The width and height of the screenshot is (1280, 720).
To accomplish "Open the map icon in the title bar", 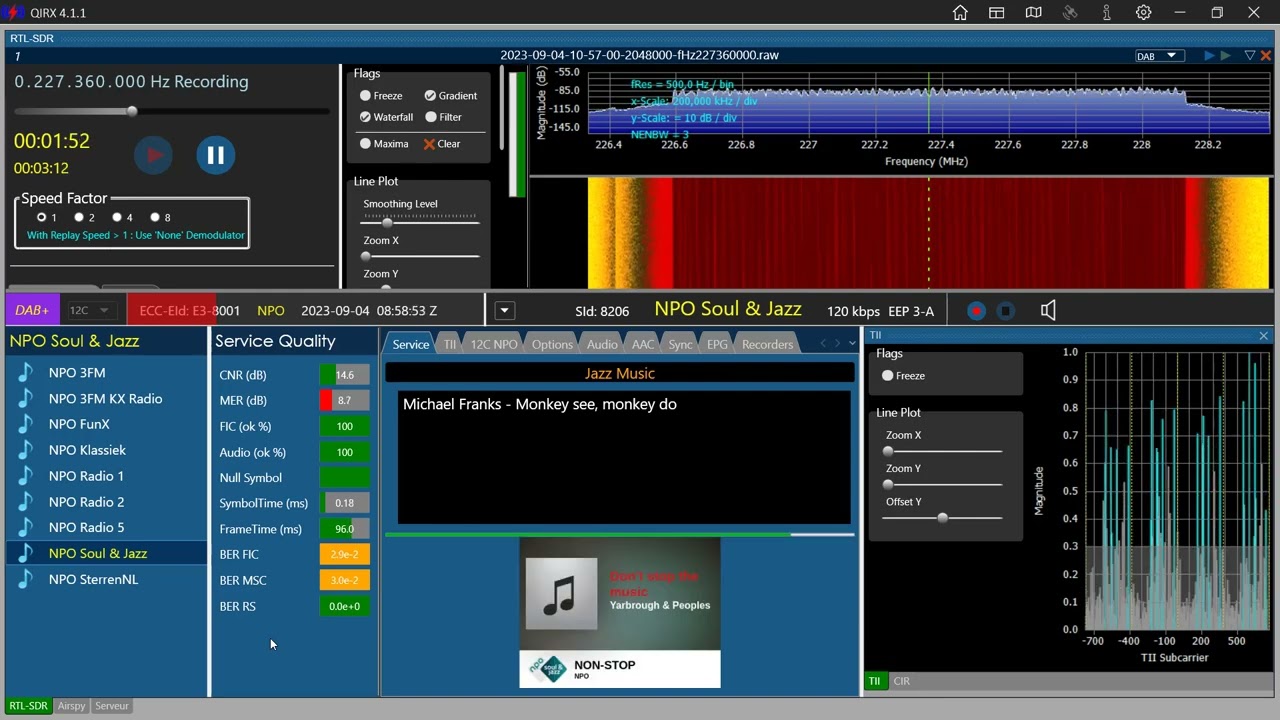I will (x=1034, y=13).
